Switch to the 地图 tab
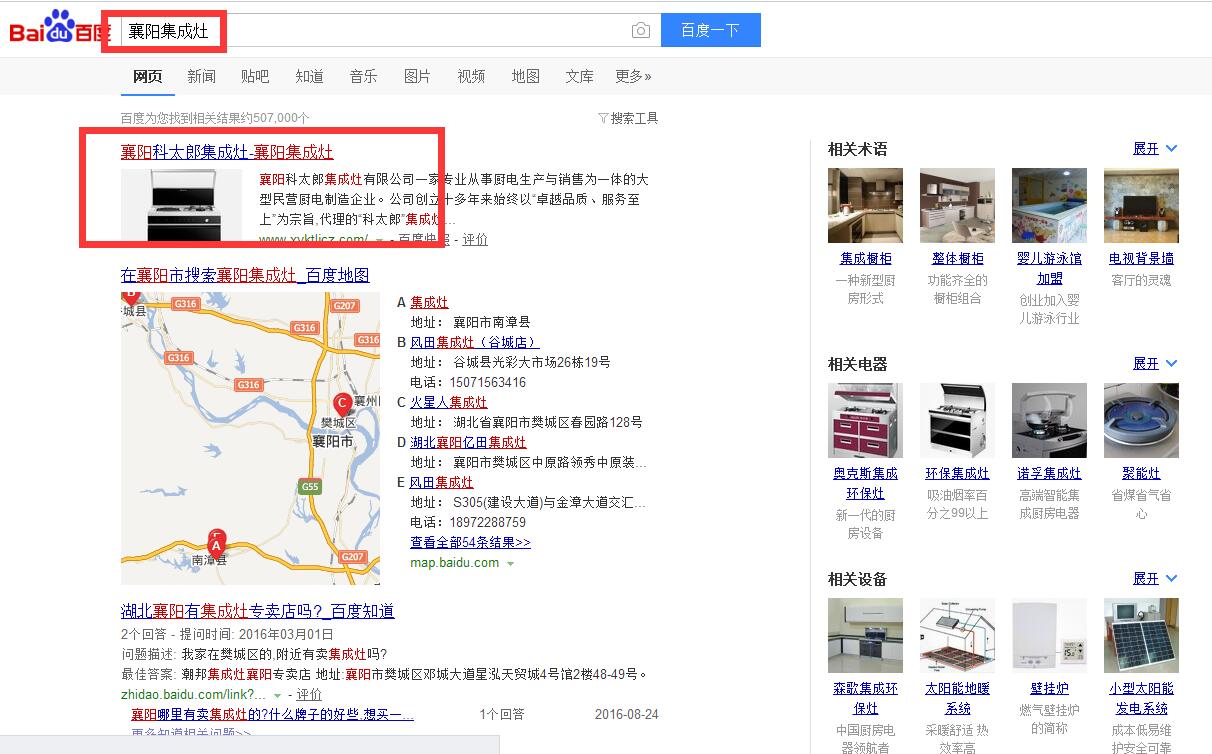This screenshot has height=754, width=1212. tap(525, 76)
